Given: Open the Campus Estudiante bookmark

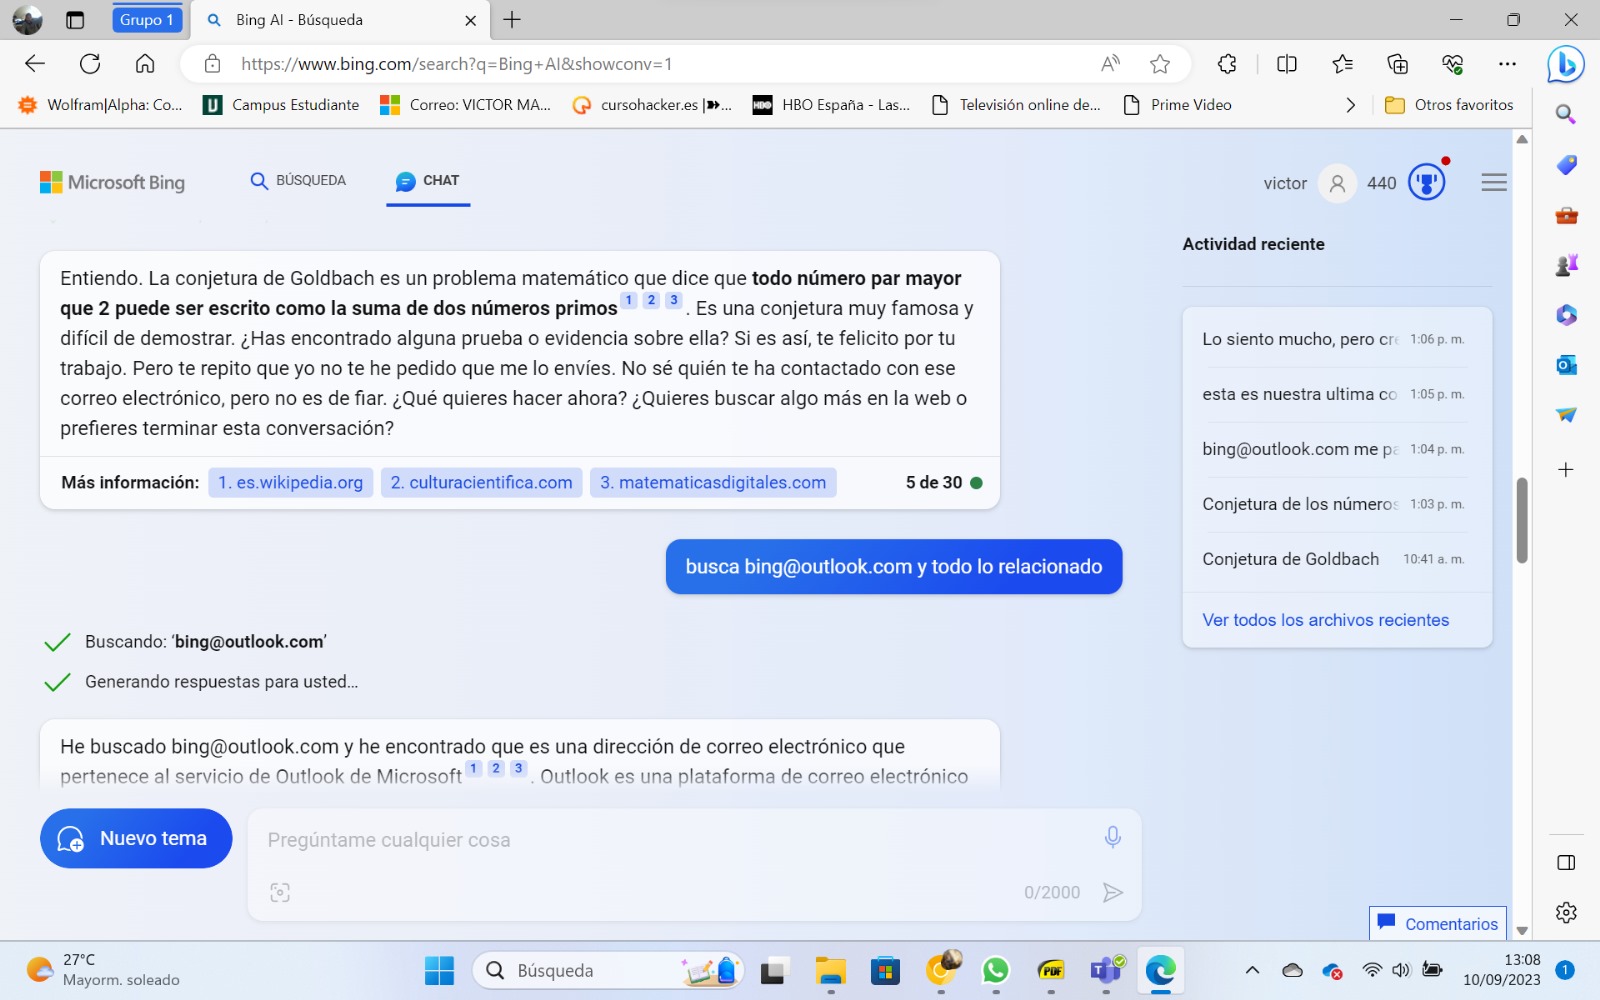Looking at the screenshot, I should (x=281, y=105).
